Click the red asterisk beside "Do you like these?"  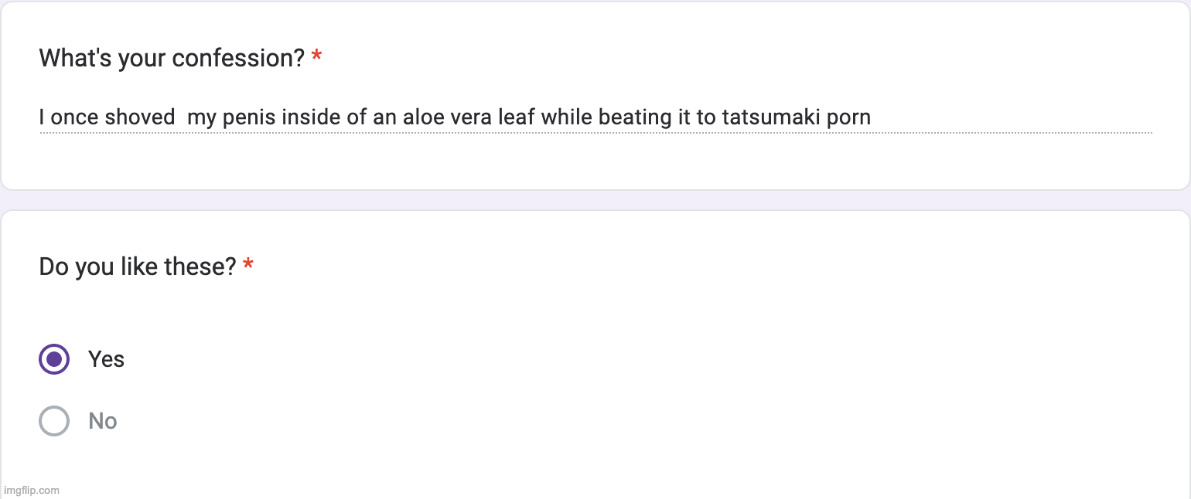(x=248, y=266)
